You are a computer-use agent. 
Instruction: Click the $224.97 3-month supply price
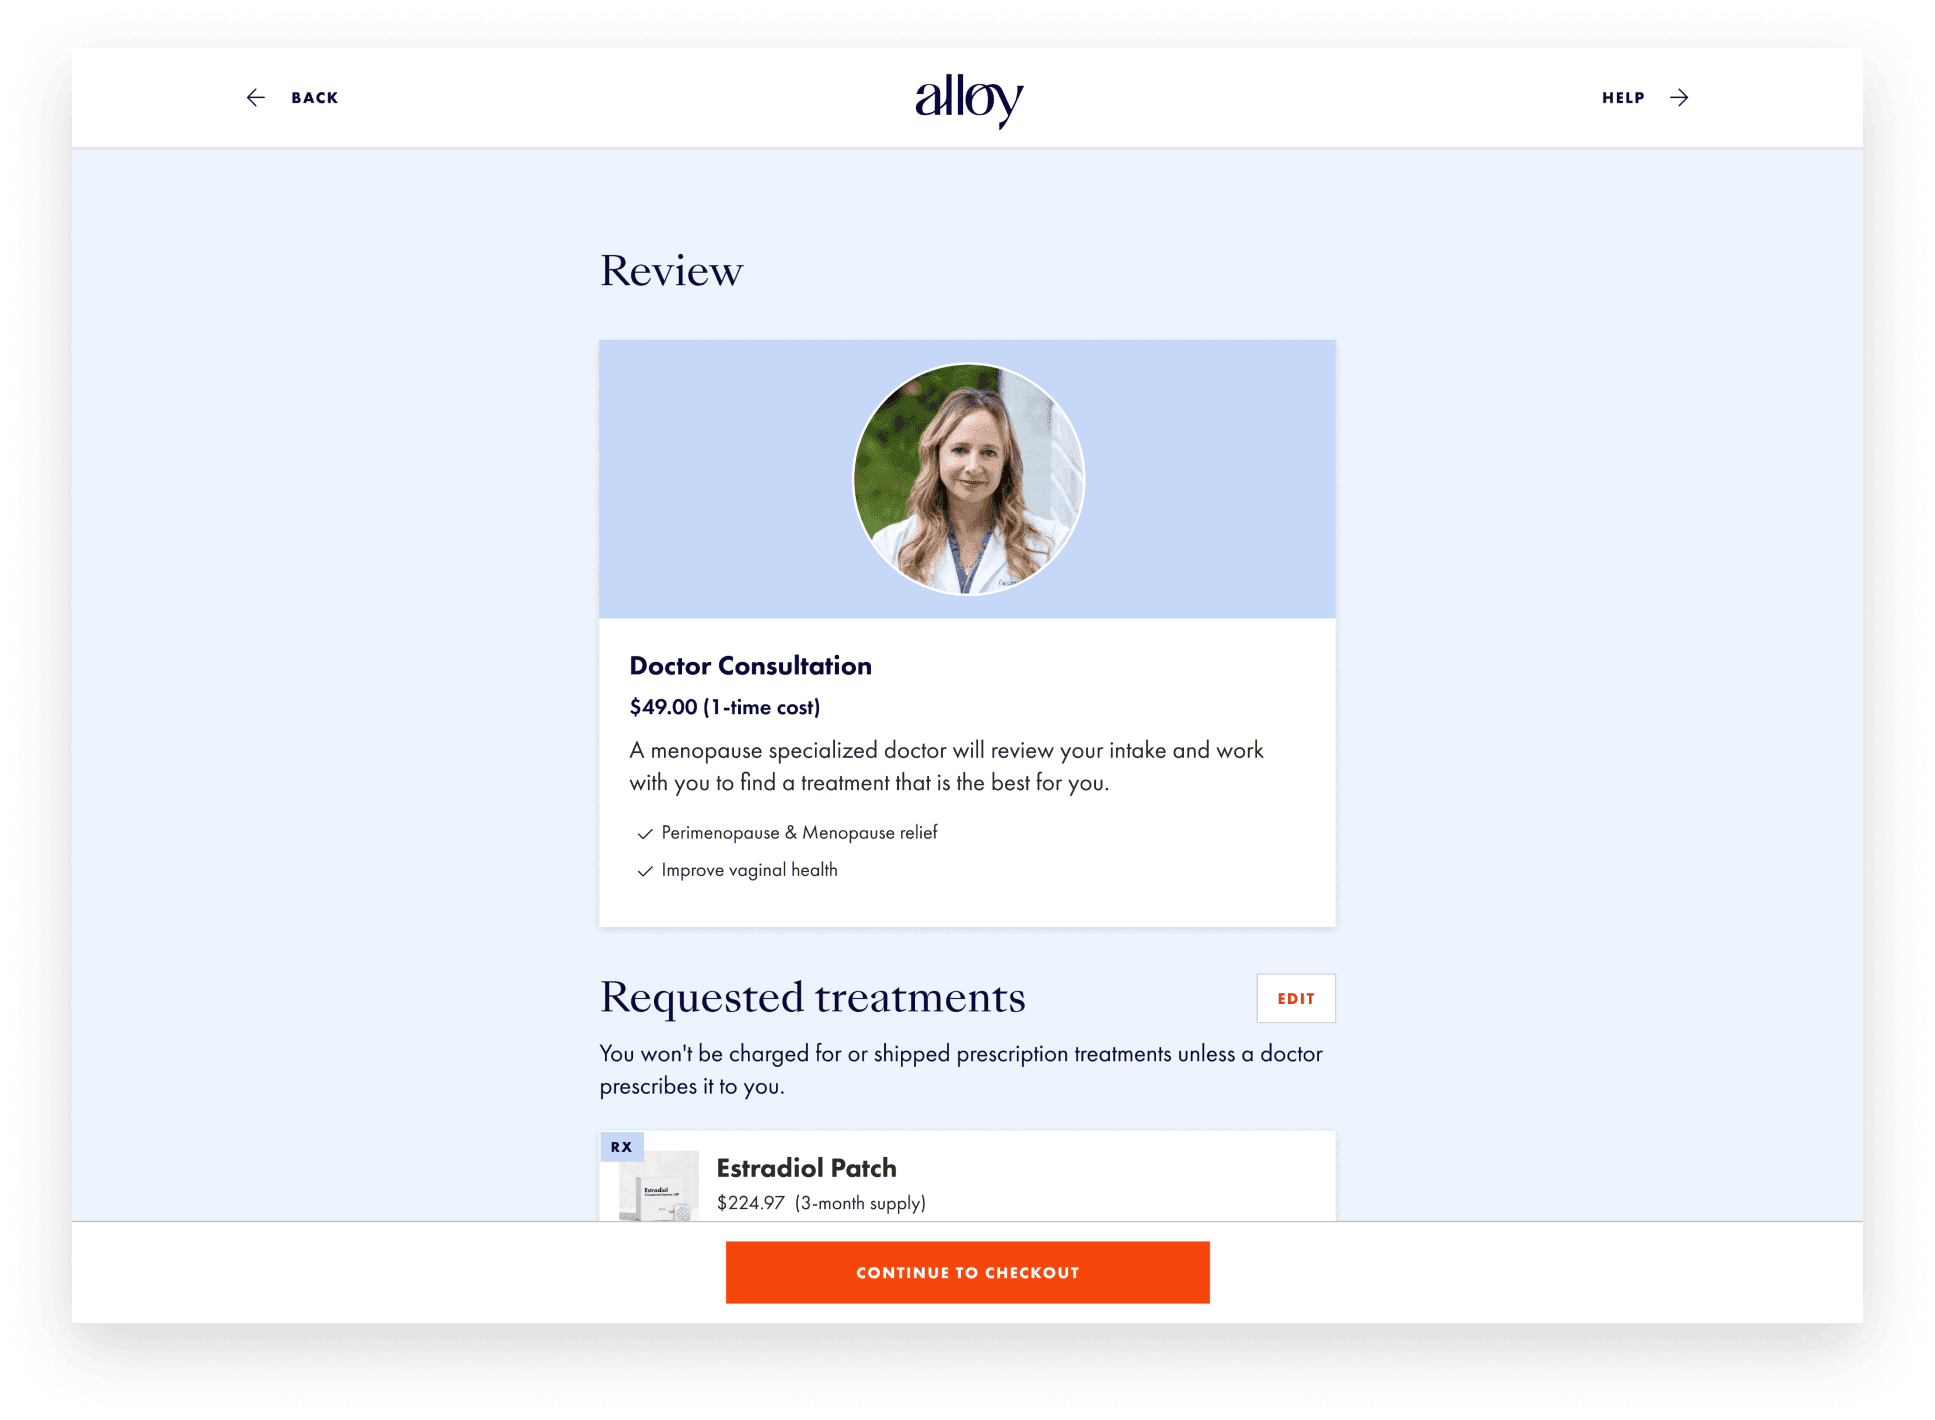tap(821, 1203)
